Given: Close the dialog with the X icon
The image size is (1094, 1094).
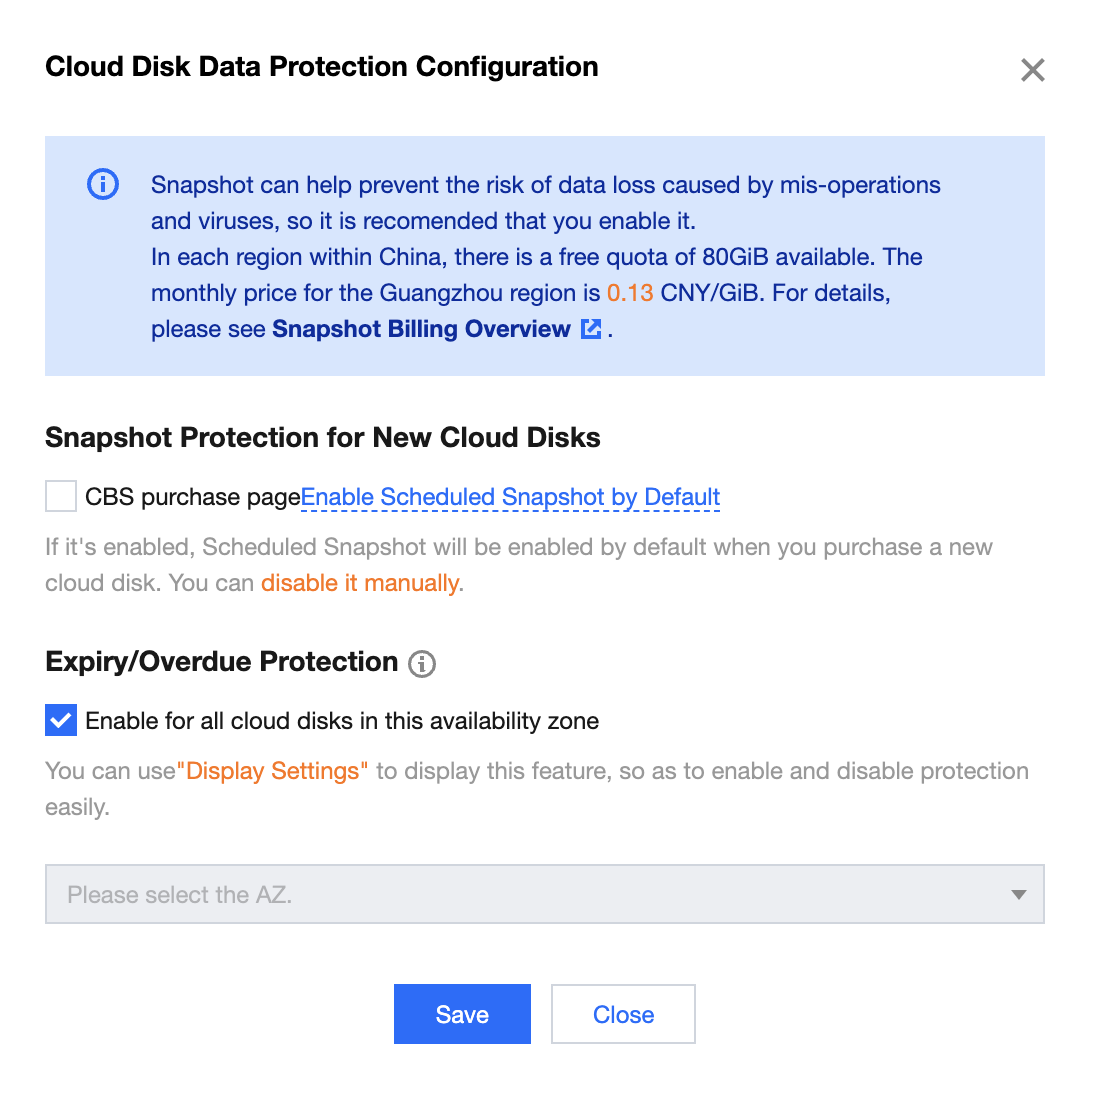Looking at the screenshot, I should pos(1032,70).
